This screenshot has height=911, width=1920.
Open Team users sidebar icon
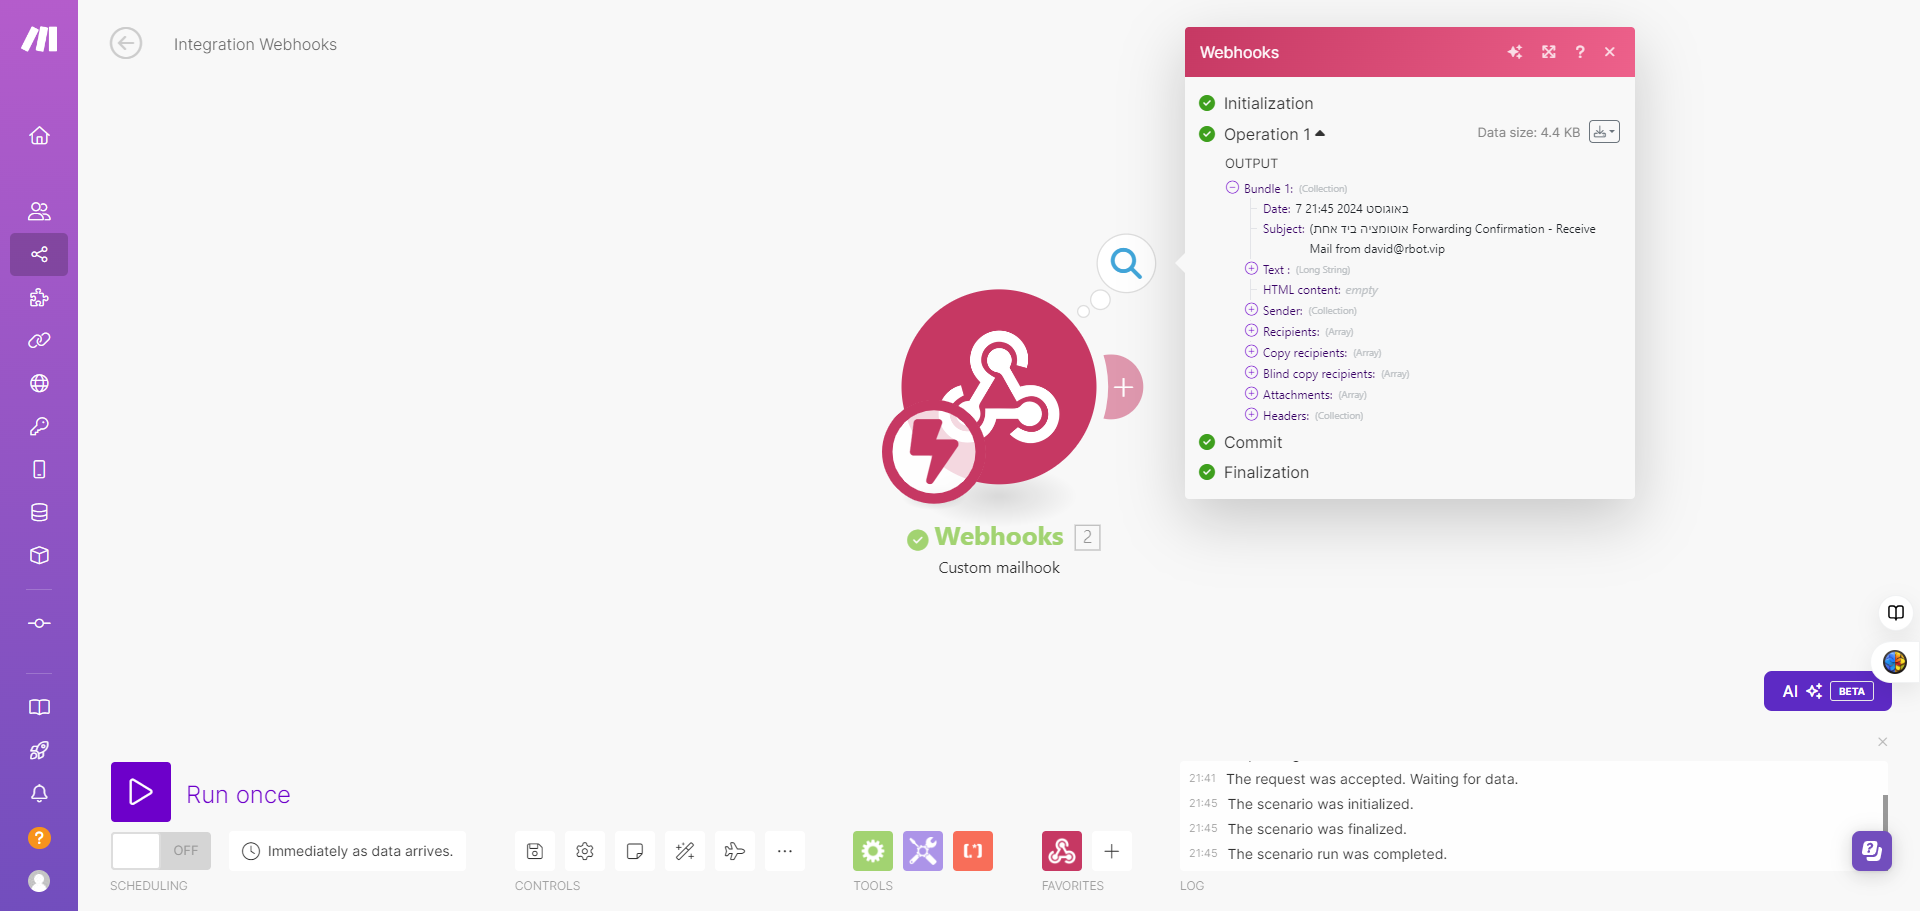coord(39,211)
